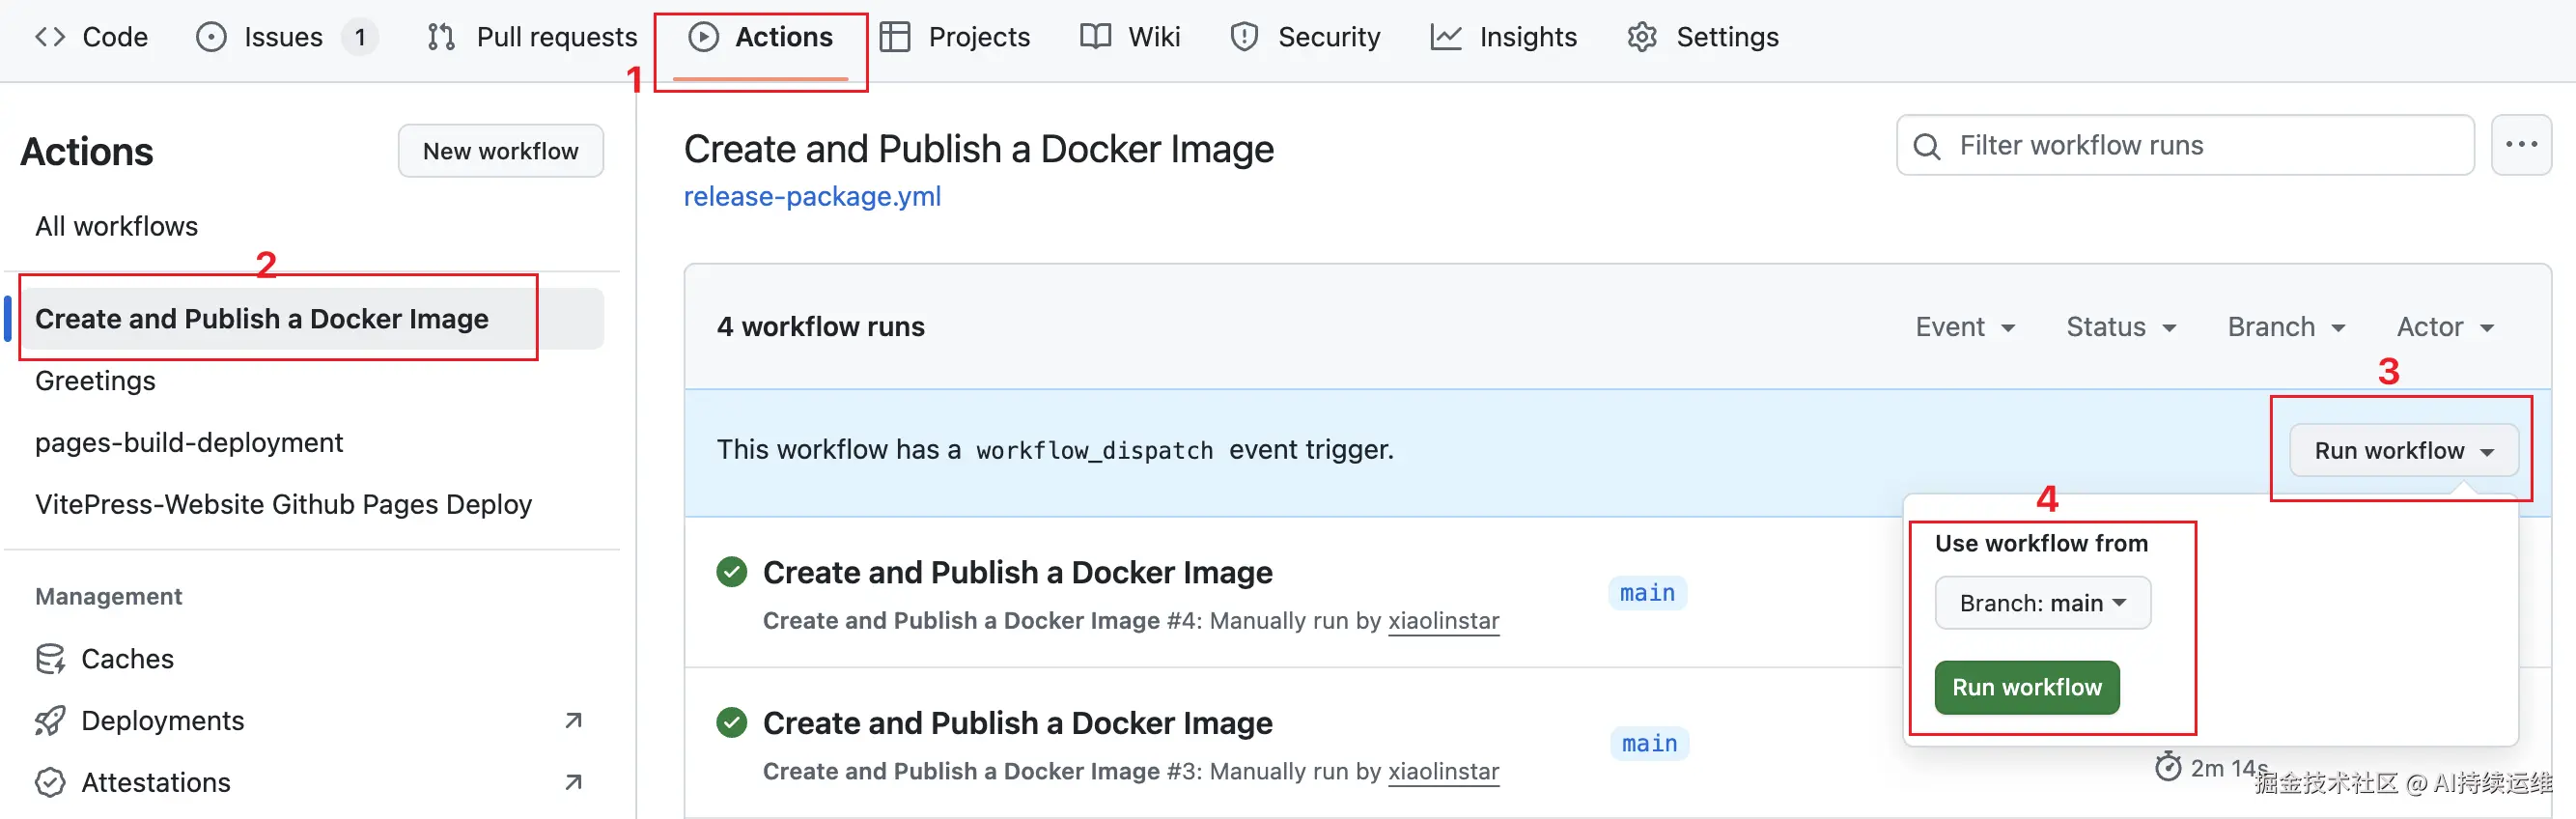This screenshot has height=819, width=2576.
Task: Click the 'workflow_dispatch' code text
Action: point(1094,451)
